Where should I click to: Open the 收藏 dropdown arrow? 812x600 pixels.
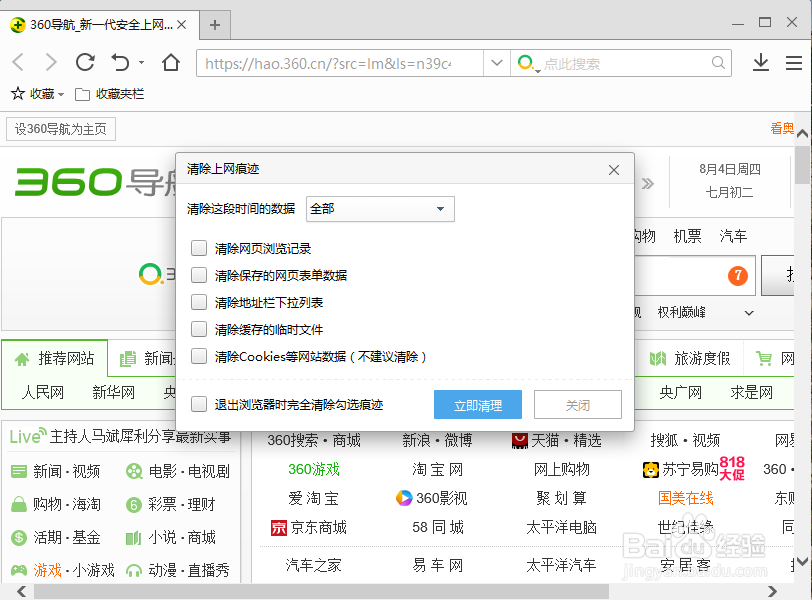coord(61,95)
